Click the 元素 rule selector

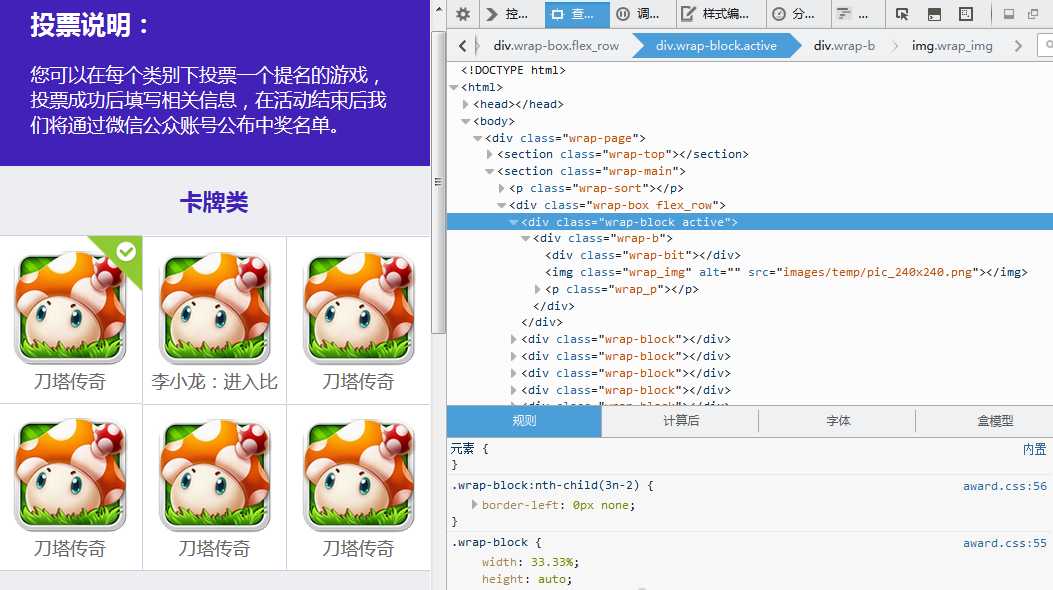[x=462, y=448]
